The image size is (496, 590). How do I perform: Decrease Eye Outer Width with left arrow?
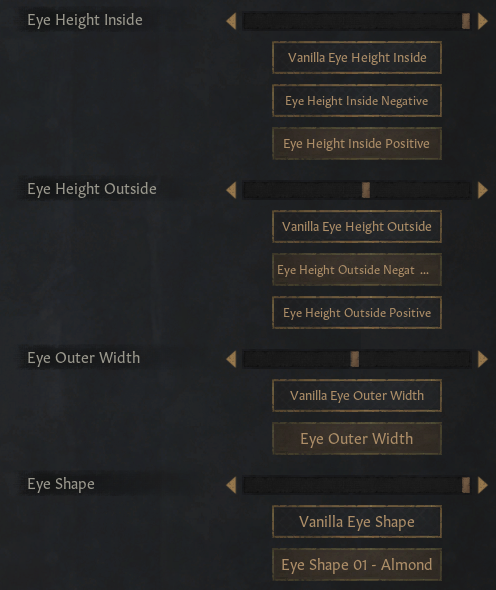231,359
